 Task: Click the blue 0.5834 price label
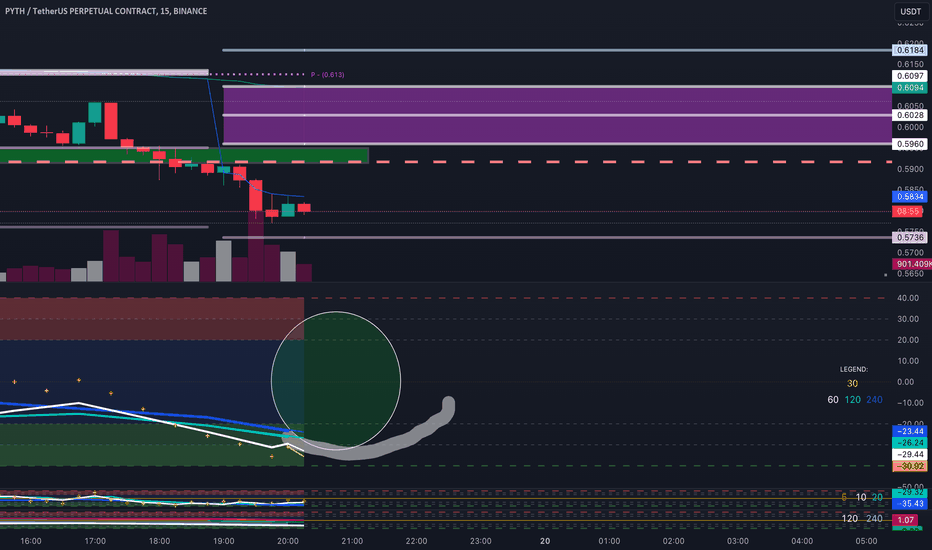tap(910, 197)
